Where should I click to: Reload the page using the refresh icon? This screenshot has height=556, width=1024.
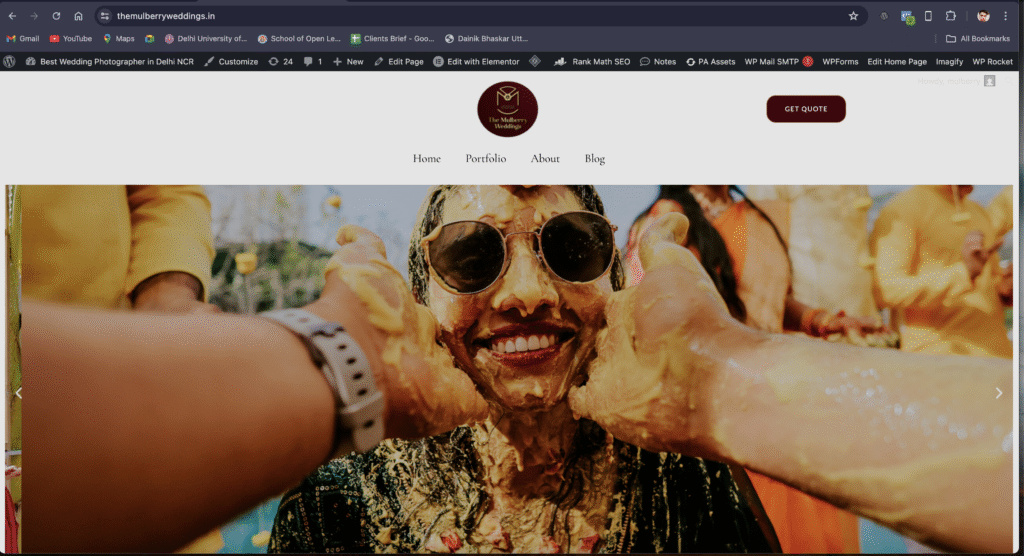pos(56,16)
